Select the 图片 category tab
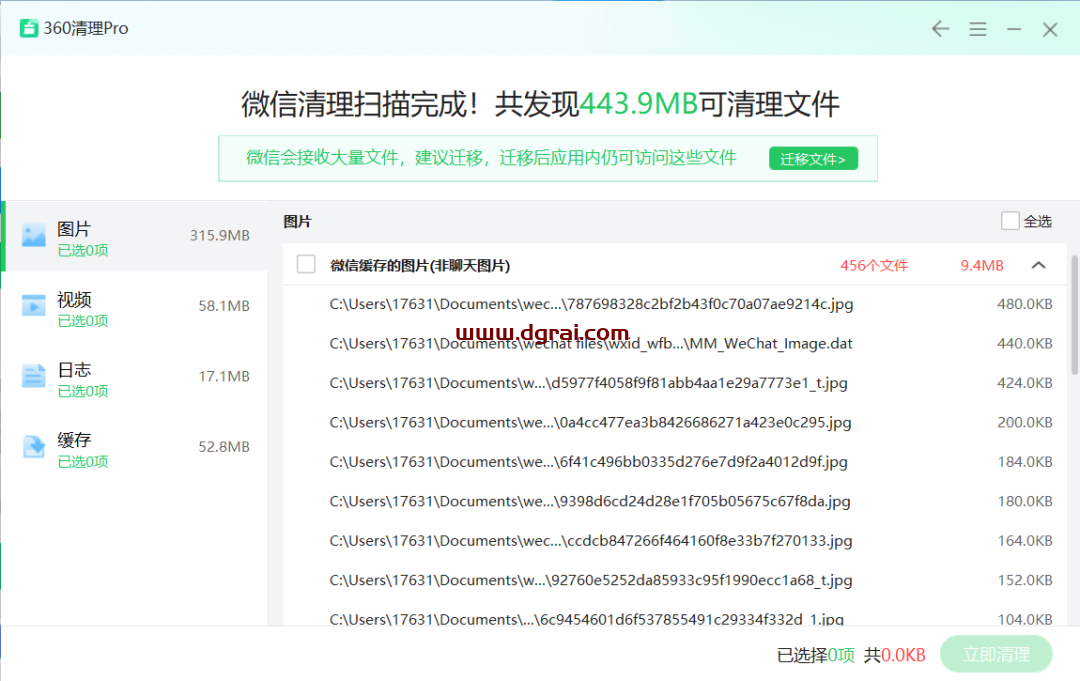 coord(136,236)
